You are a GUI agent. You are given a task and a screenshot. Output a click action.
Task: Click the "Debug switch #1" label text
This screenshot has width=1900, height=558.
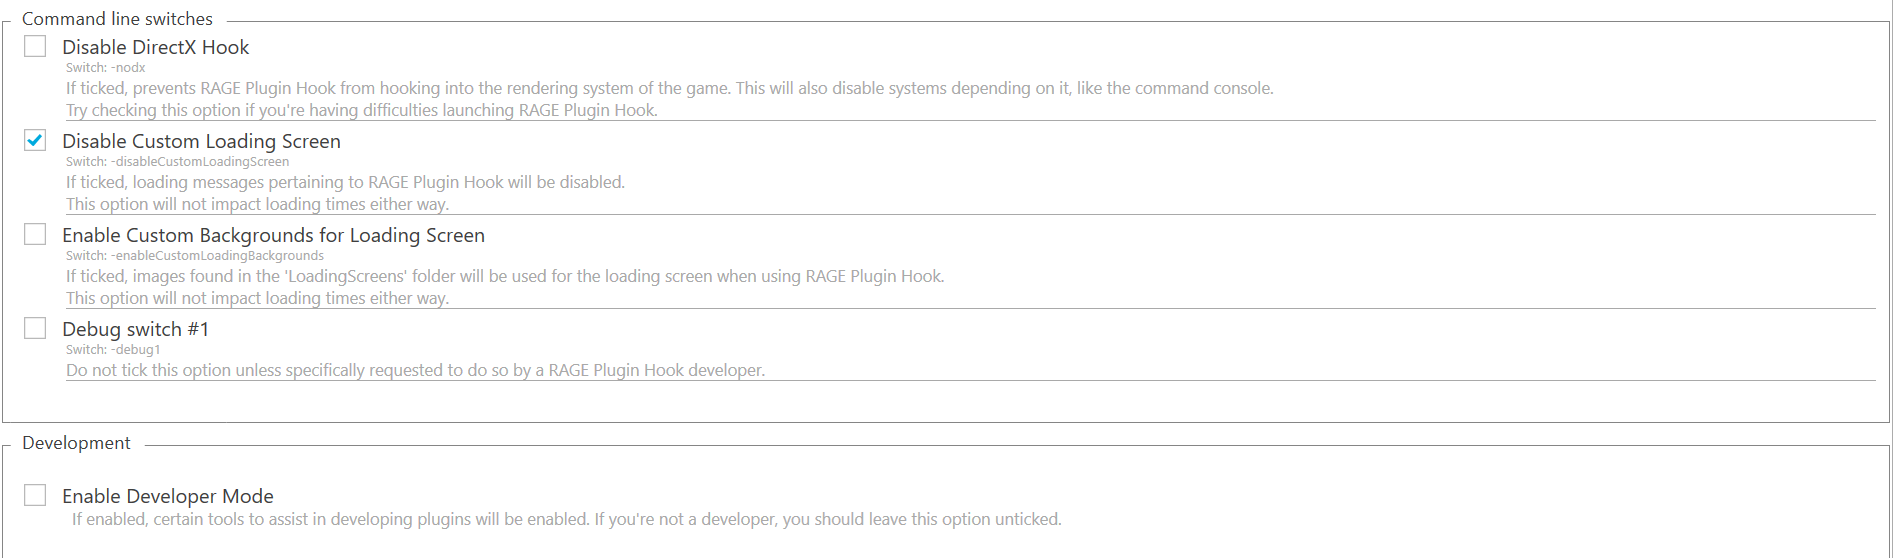tap(135, 329)
